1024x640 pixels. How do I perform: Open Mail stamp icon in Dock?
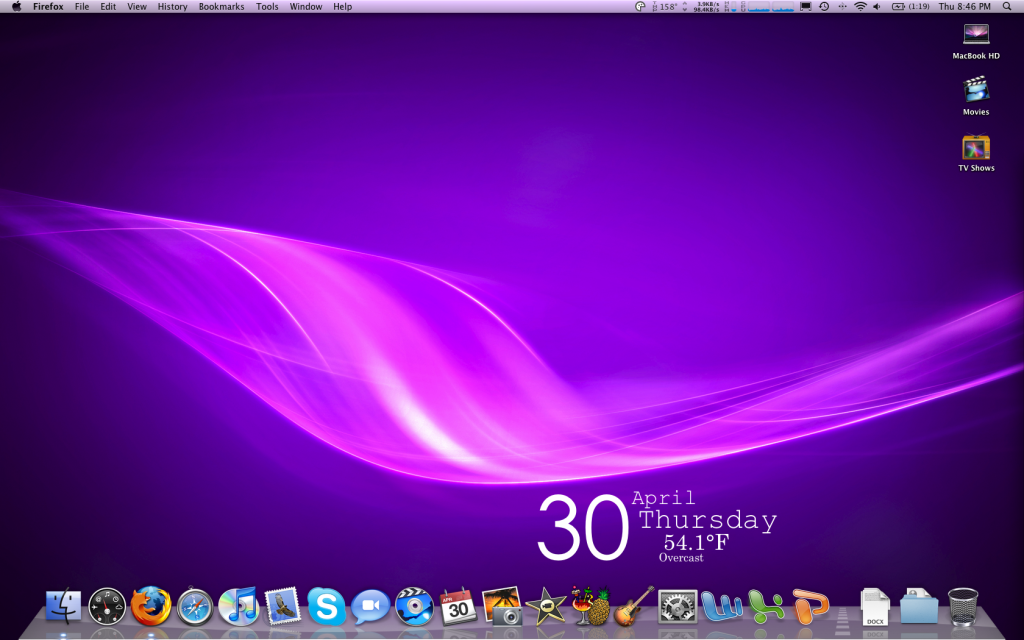tap(282, 607)
